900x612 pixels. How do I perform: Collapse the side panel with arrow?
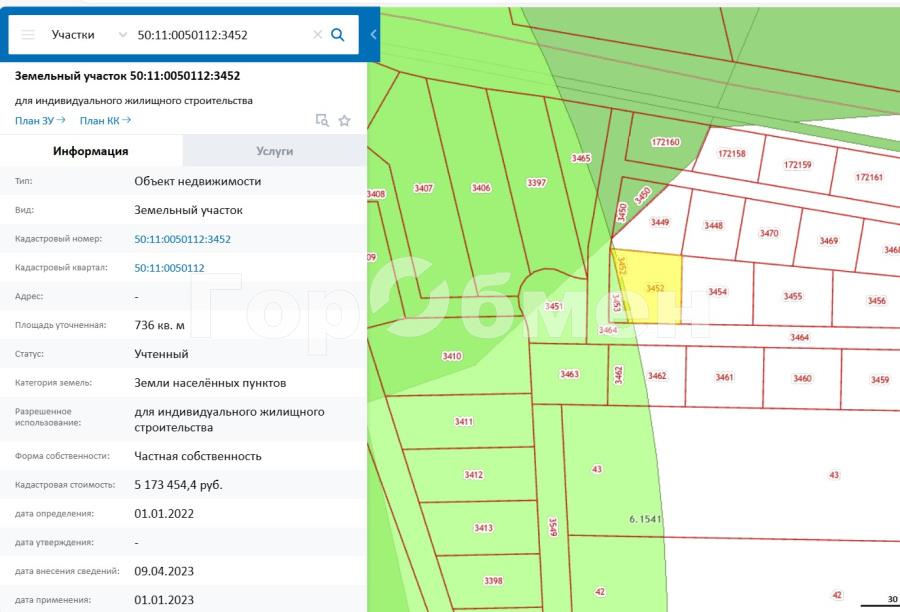click(373, 34)
